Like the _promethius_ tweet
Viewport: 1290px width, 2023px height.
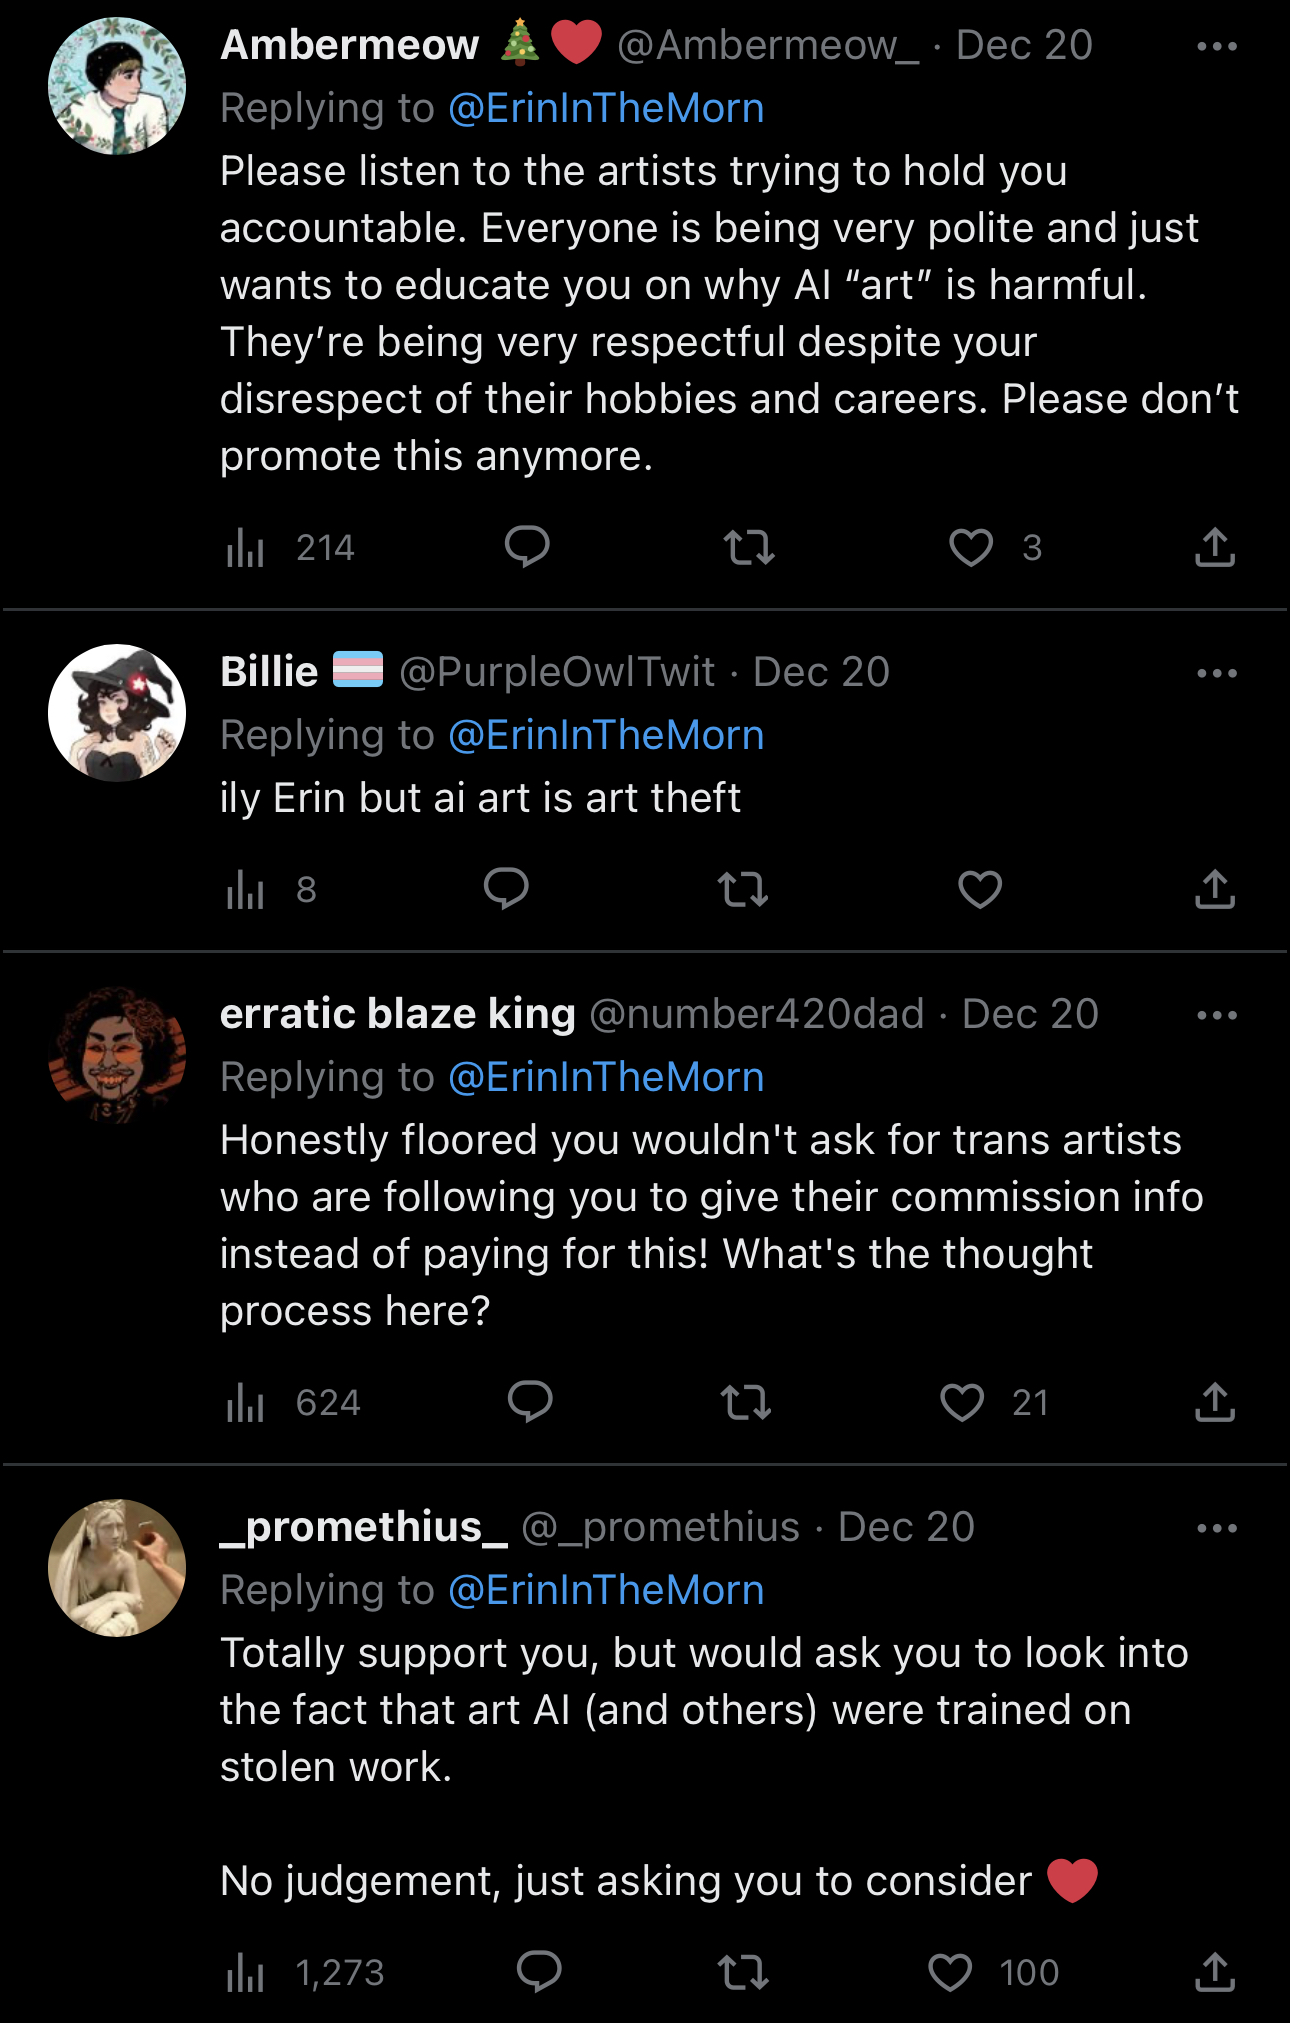click(950, 1972)
